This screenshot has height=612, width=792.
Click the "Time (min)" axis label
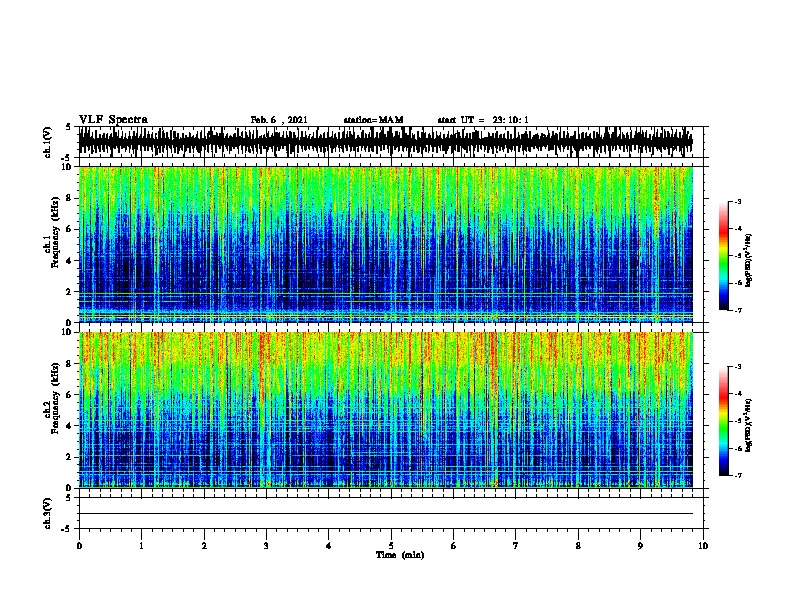coord(400,555)
